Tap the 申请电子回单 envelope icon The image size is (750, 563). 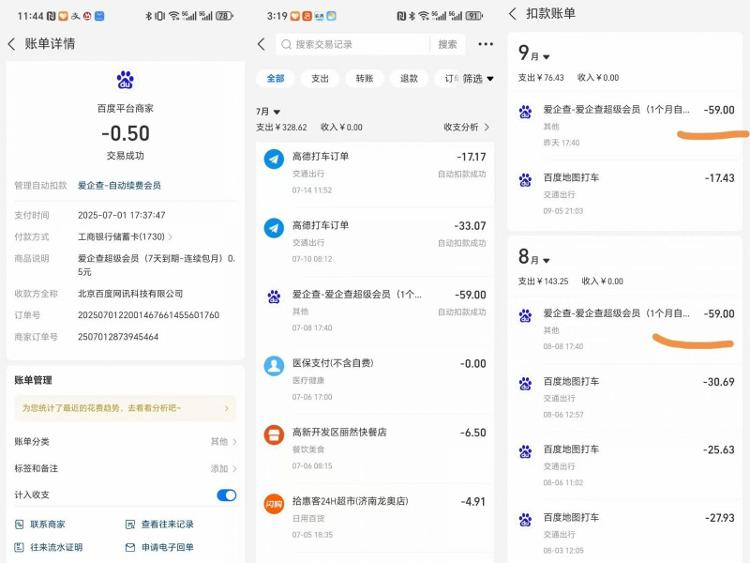131,547
